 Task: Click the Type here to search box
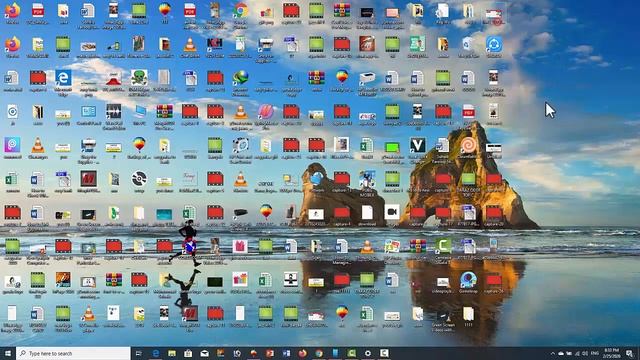point(73,353)
